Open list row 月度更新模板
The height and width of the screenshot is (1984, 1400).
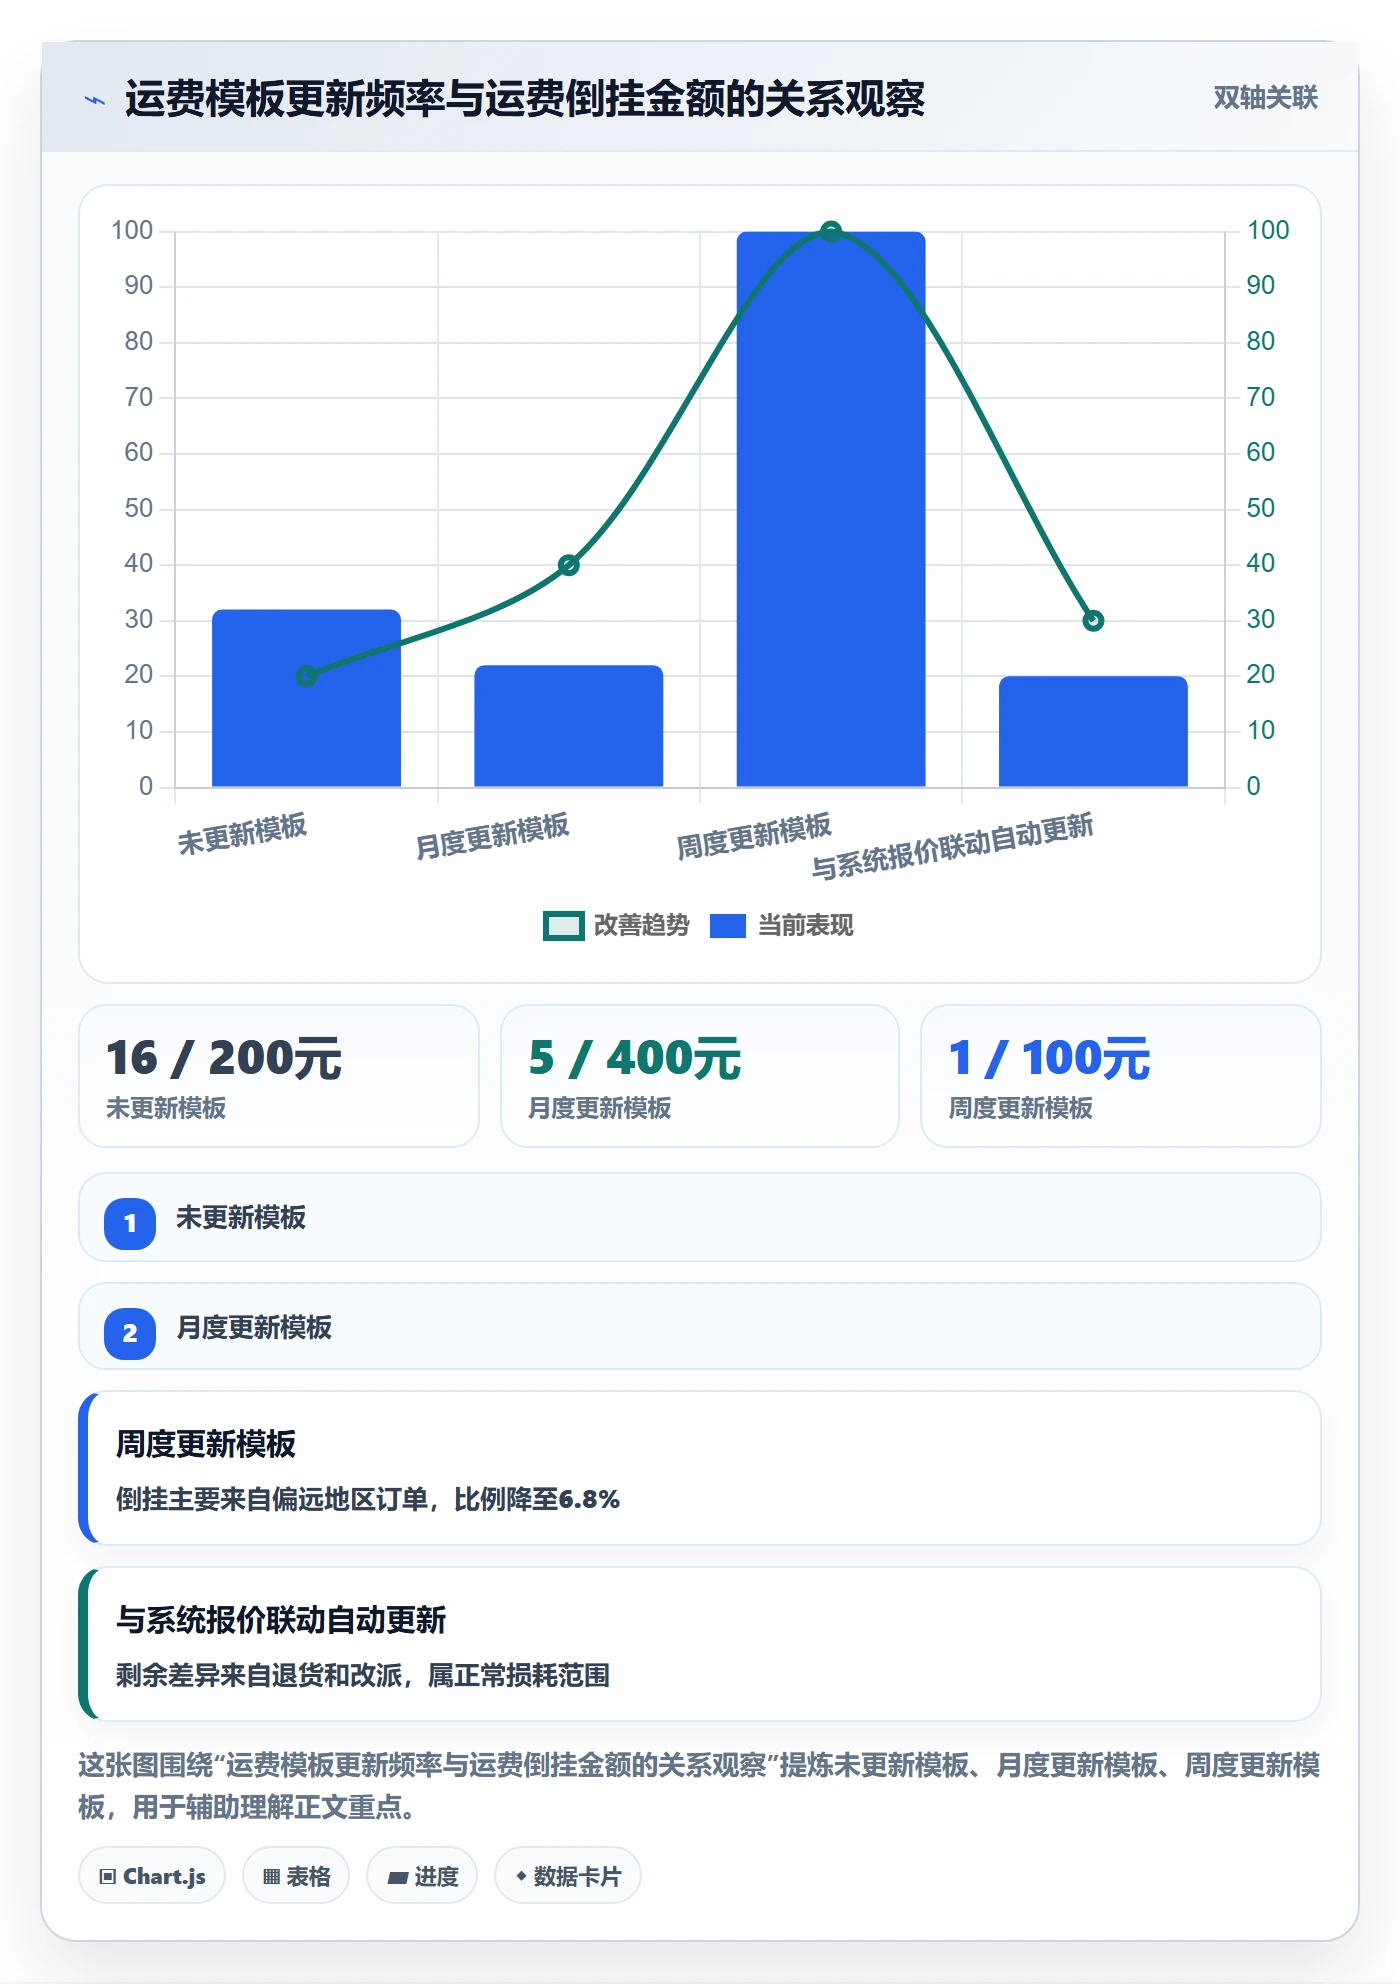(x=700, y=1327)
